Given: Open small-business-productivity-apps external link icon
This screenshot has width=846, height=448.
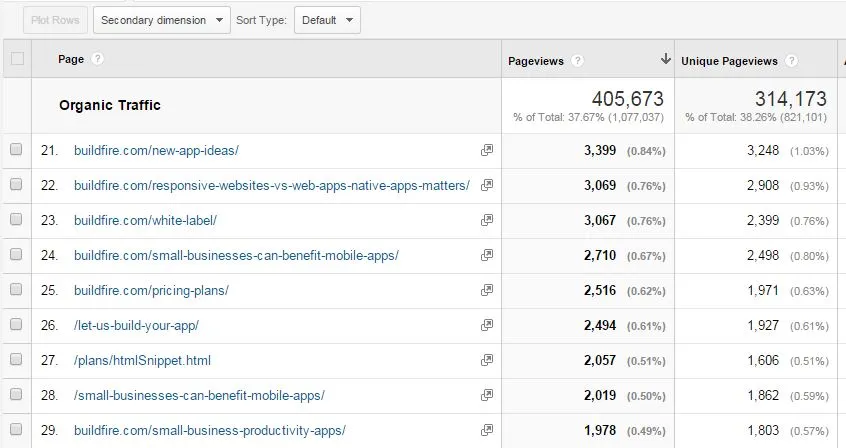Looking at the screenshot, I should [x=487, y=430].
